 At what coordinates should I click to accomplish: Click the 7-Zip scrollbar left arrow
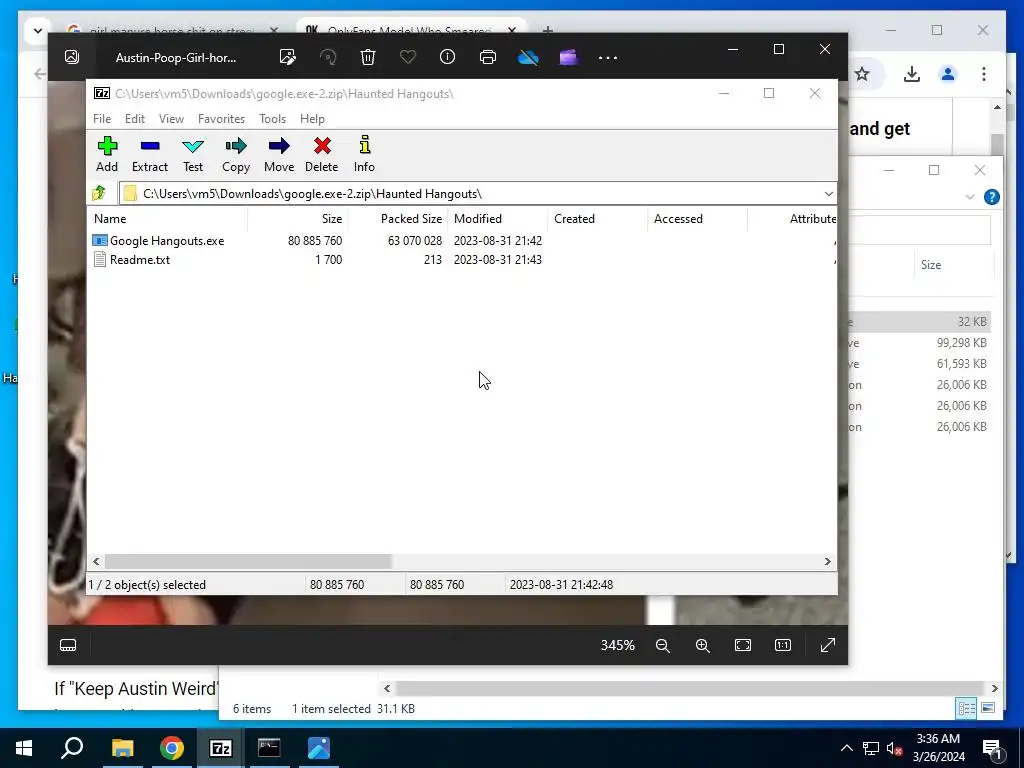pos(97,562)
